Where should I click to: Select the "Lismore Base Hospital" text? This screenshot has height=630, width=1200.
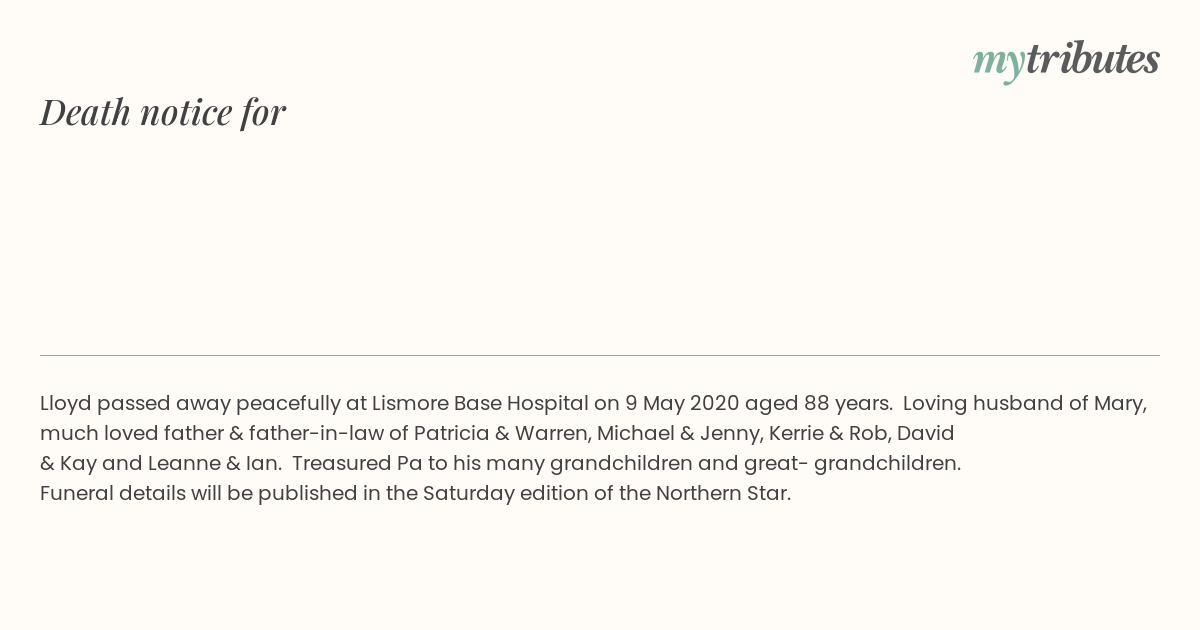(480, 404)
